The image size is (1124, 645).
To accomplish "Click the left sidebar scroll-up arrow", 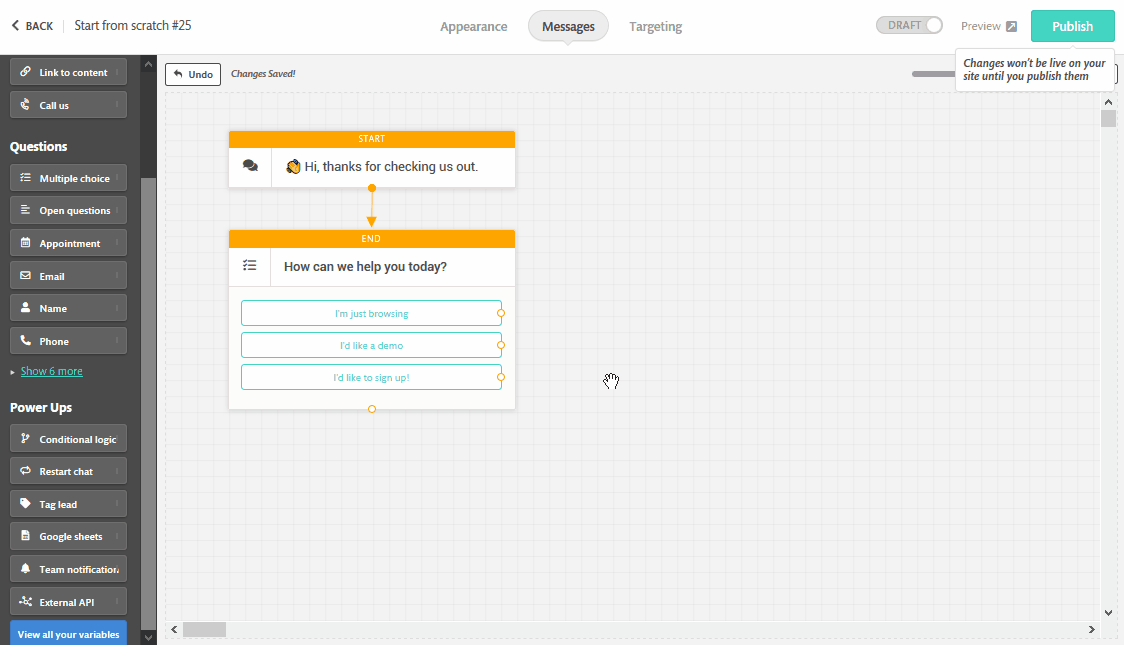I will pyautogui.click(x=148, y=64).
